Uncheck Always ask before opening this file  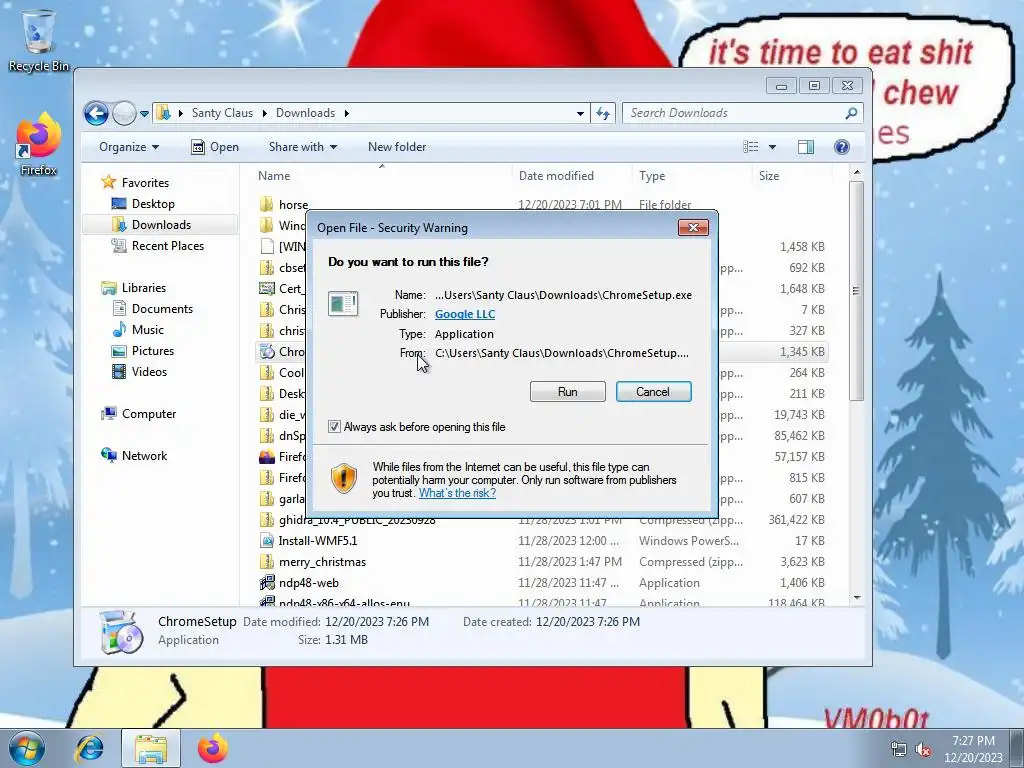(334, 427)
